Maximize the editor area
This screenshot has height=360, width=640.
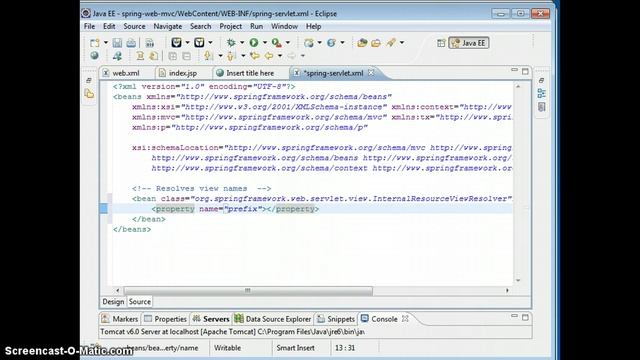(x=525, y=71)
